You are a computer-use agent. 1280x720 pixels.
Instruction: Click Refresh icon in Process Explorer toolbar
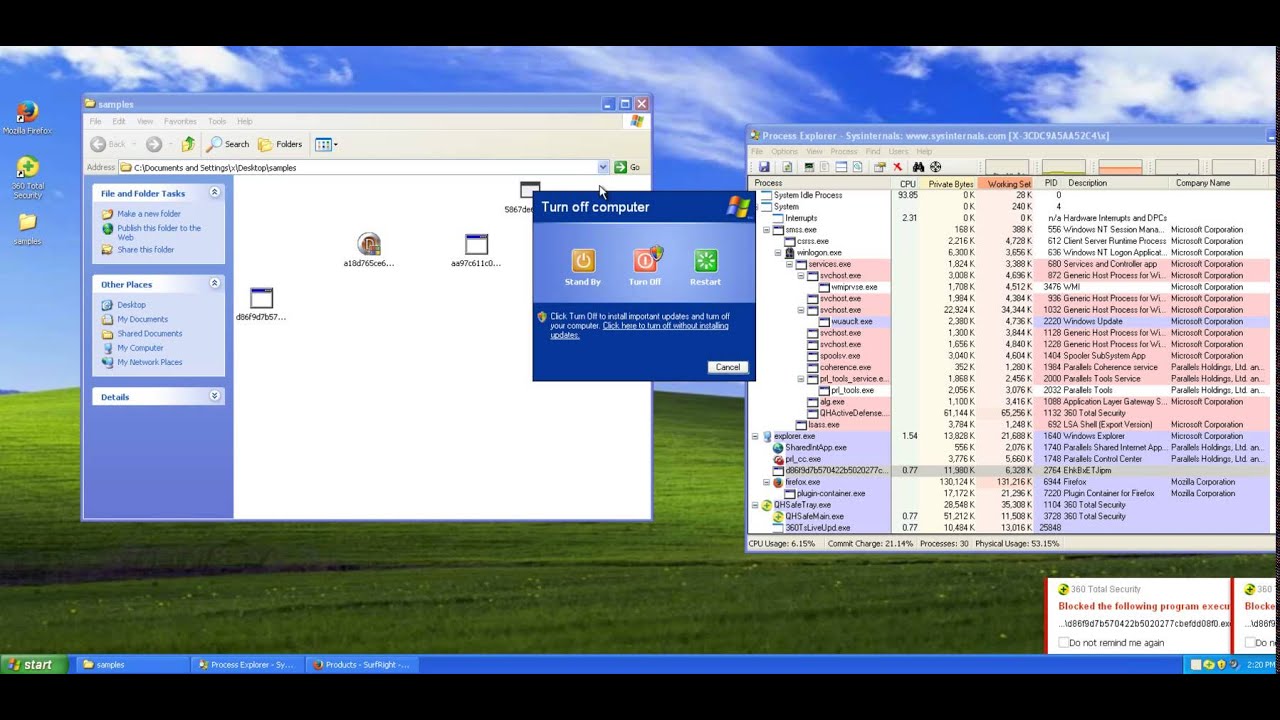point(787,167)
